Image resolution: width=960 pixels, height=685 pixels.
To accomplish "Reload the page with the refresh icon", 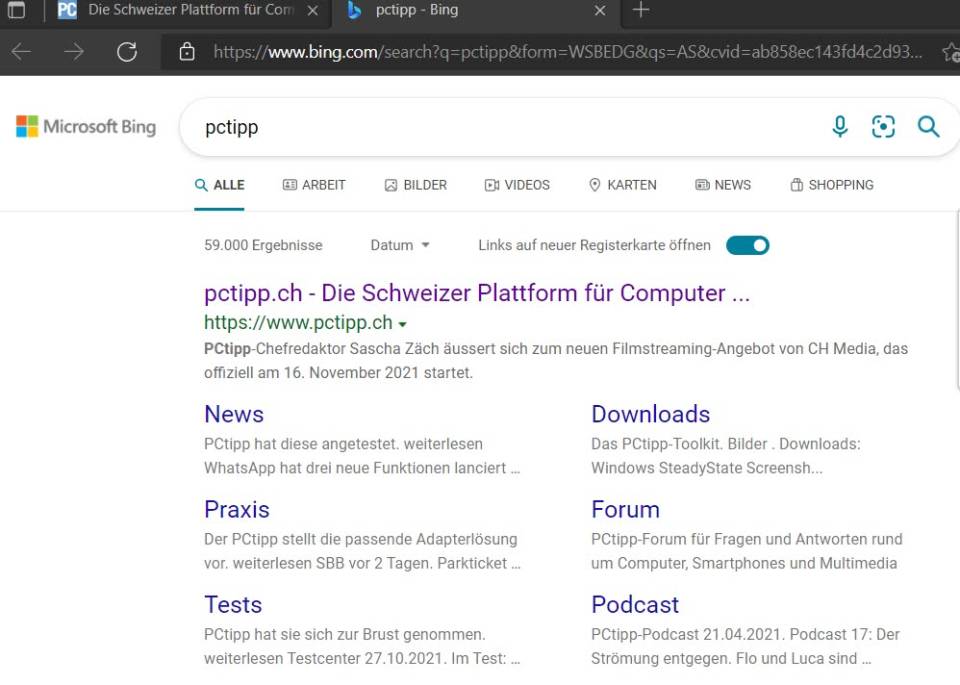I will pos(127,52).
